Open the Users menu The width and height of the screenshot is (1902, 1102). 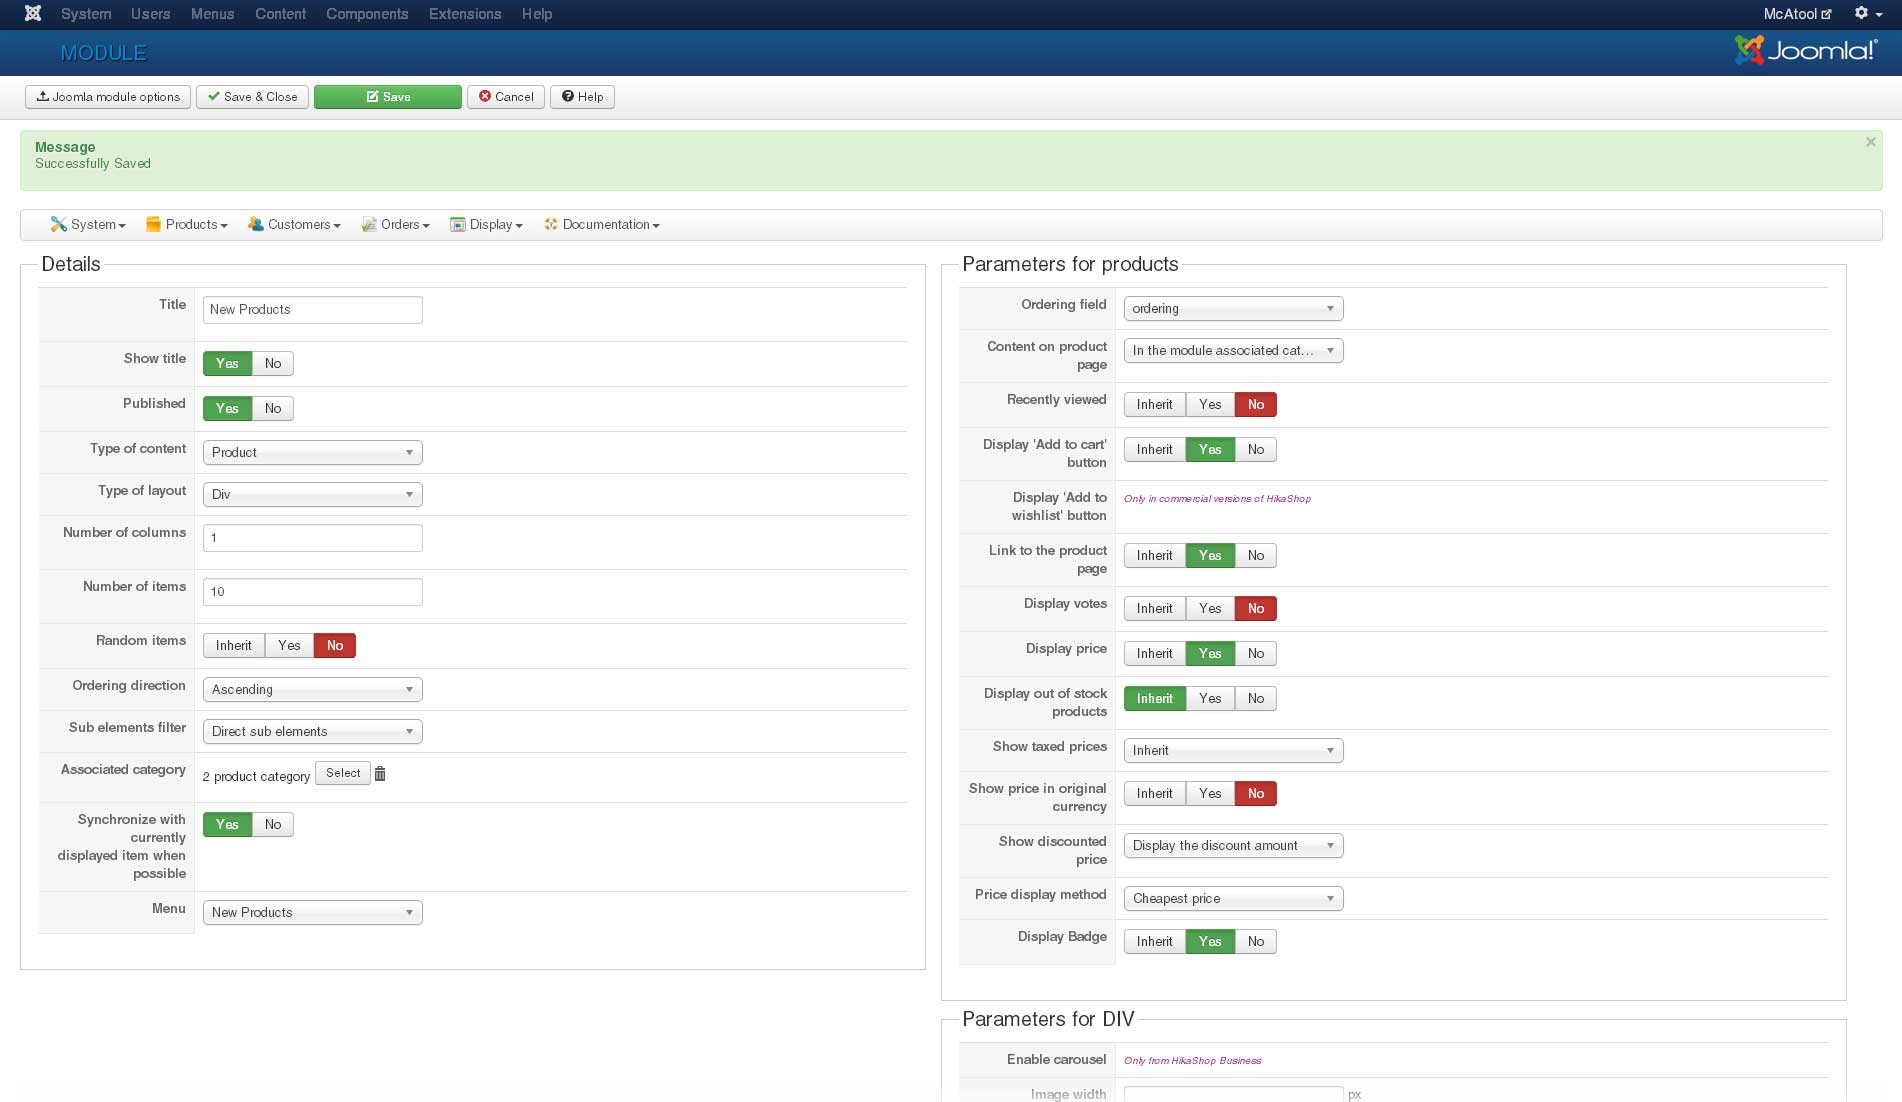[x=150, y=14]
